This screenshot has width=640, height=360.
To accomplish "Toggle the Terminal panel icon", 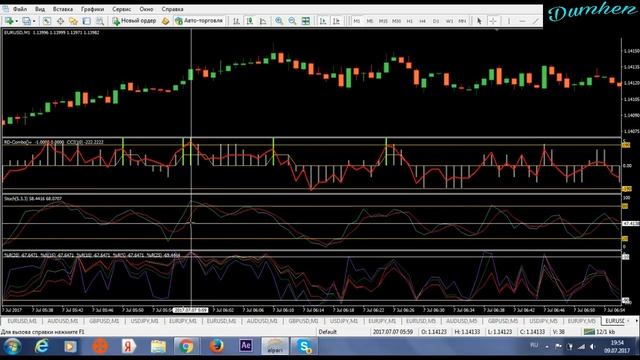I will coord(87,21).
